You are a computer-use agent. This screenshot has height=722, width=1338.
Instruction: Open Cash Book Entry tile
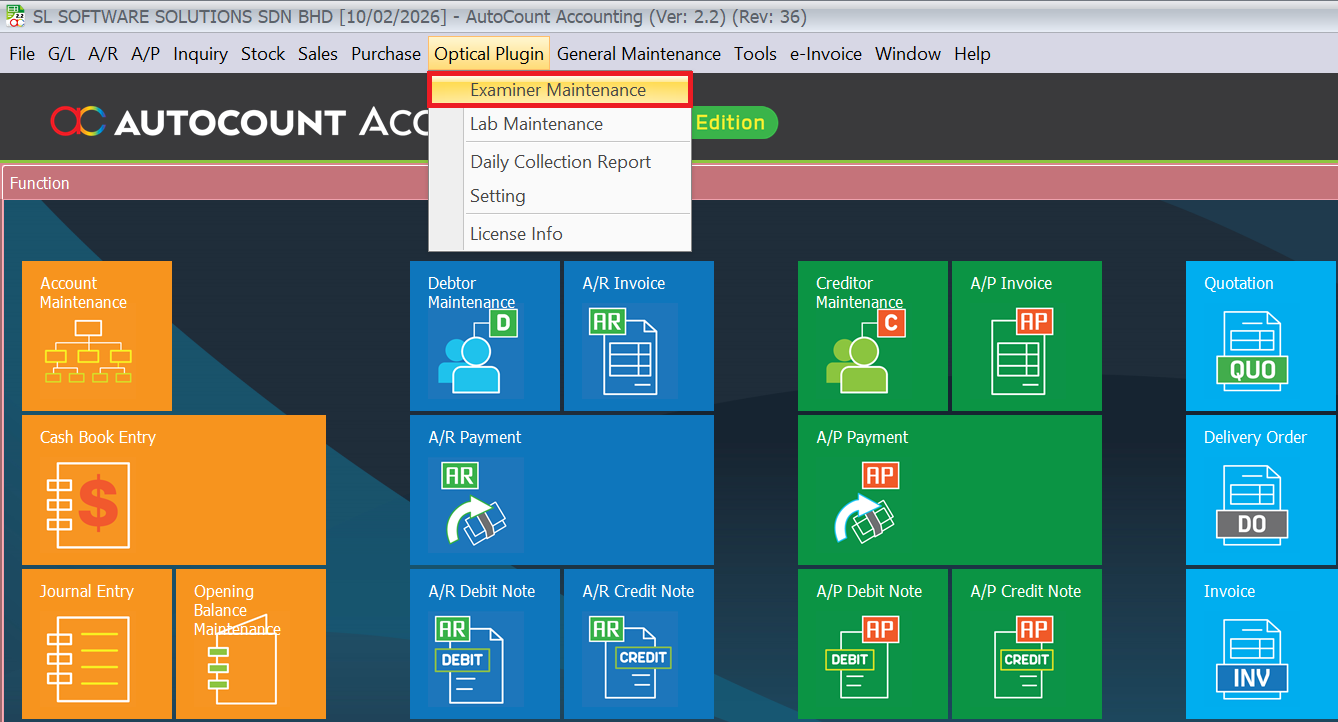pos(173,490)
